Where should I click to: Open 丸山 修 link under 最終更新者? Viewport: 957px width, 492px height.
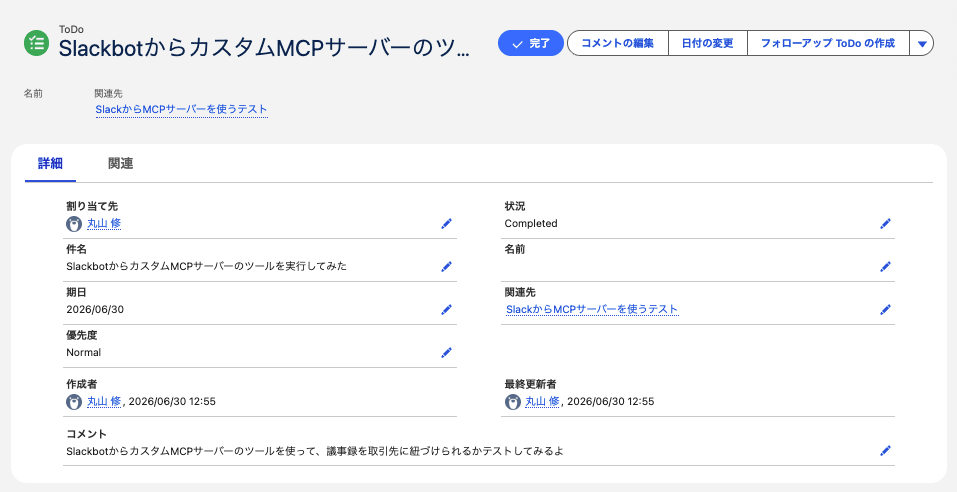click(x=543, y=402)
